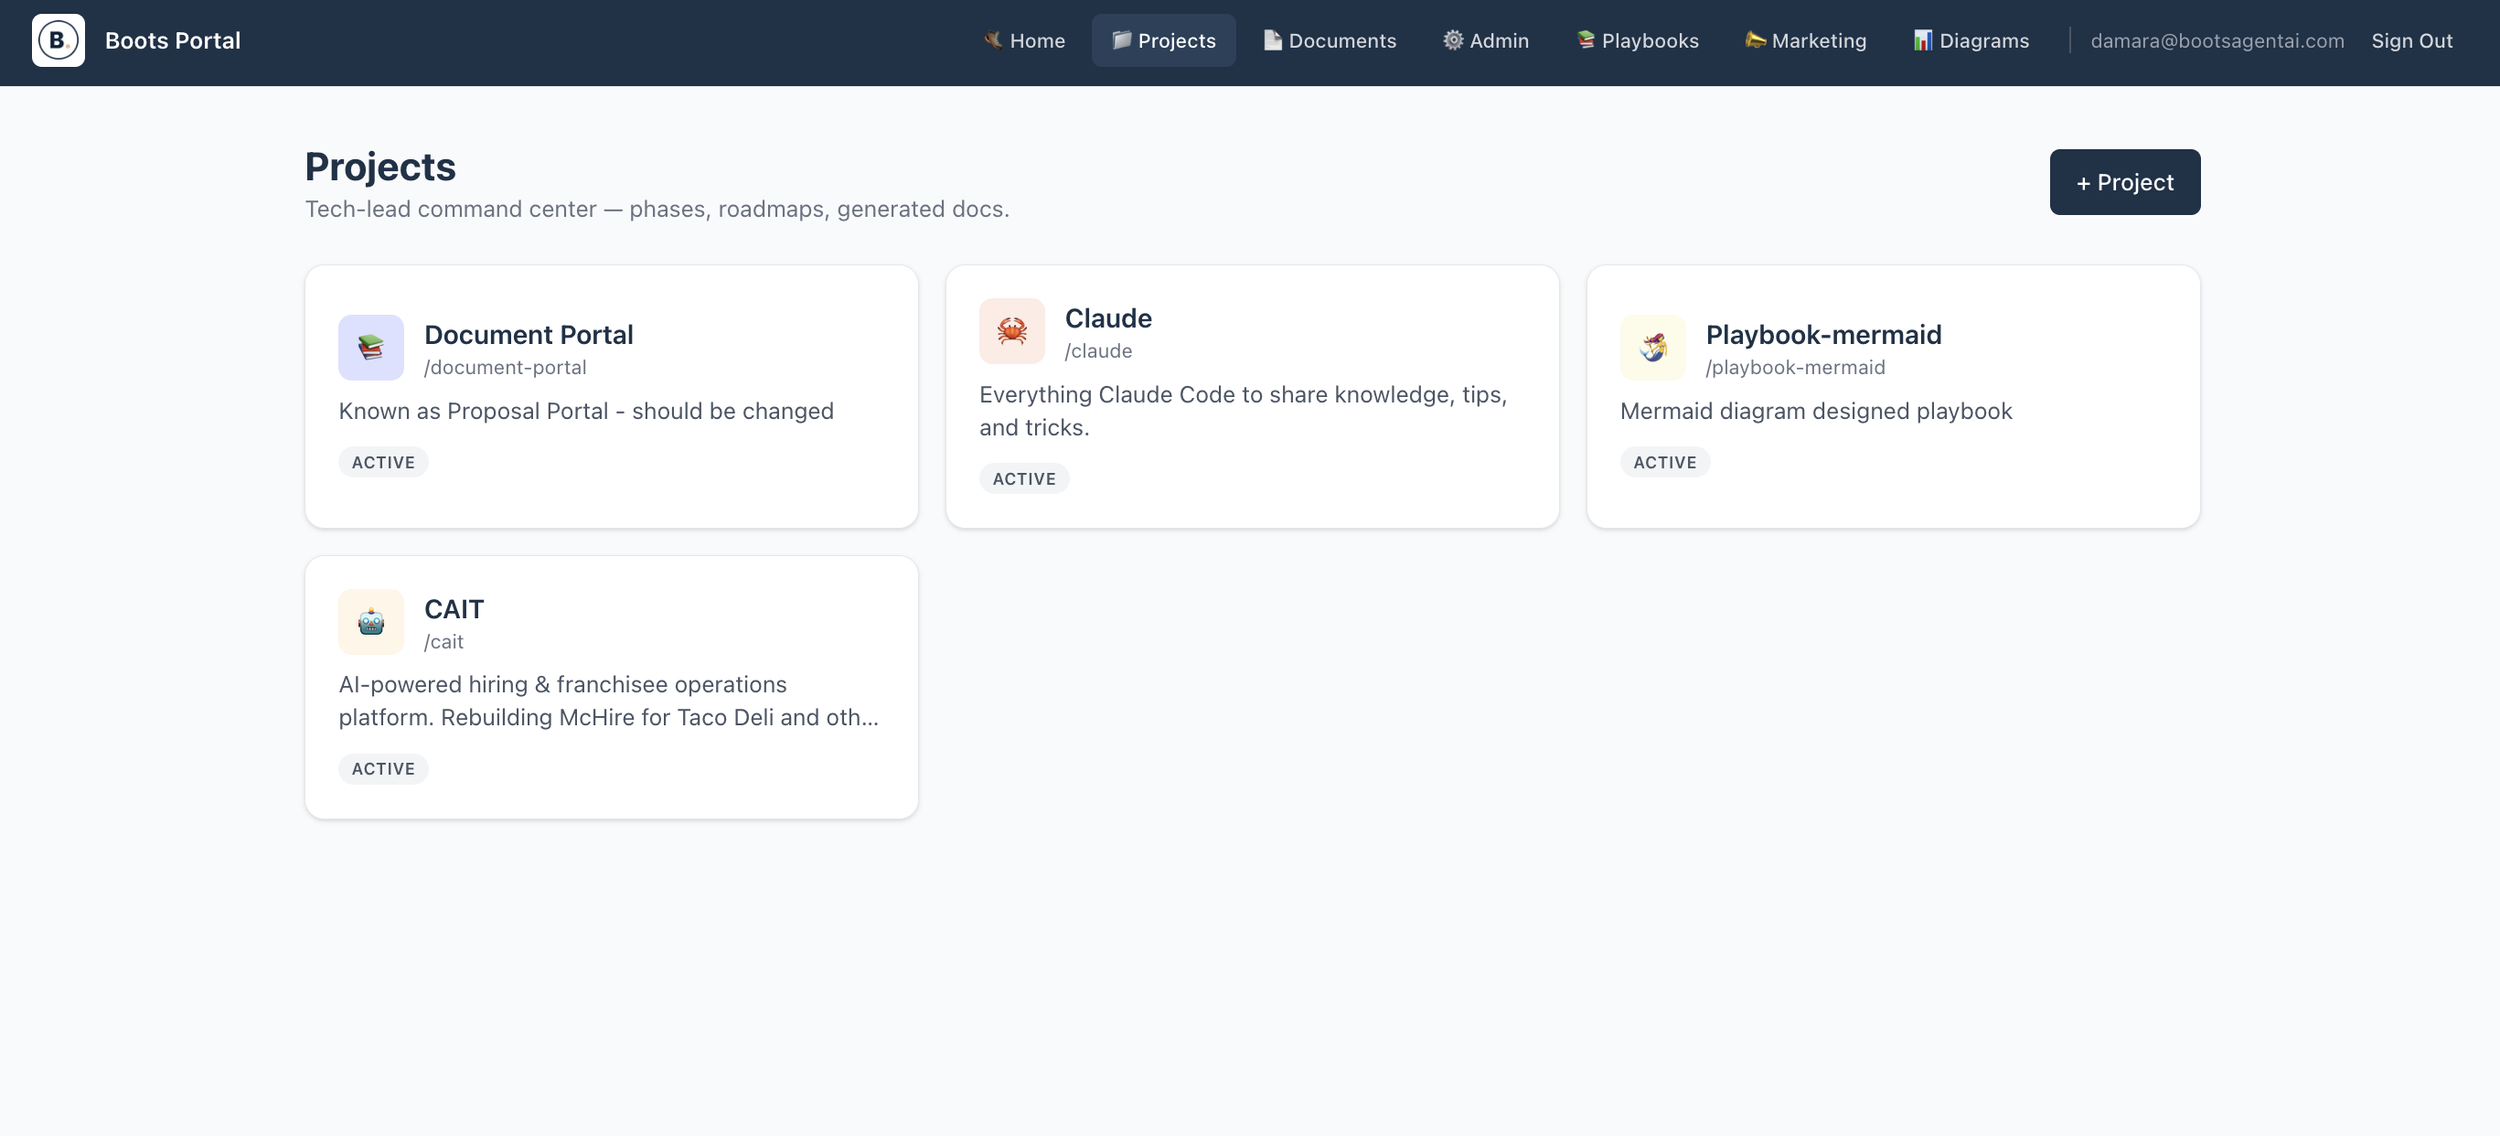Screen dimensions: 2500x1136
Task: Open the CAIT project title
Action: [x=454, y=609]
